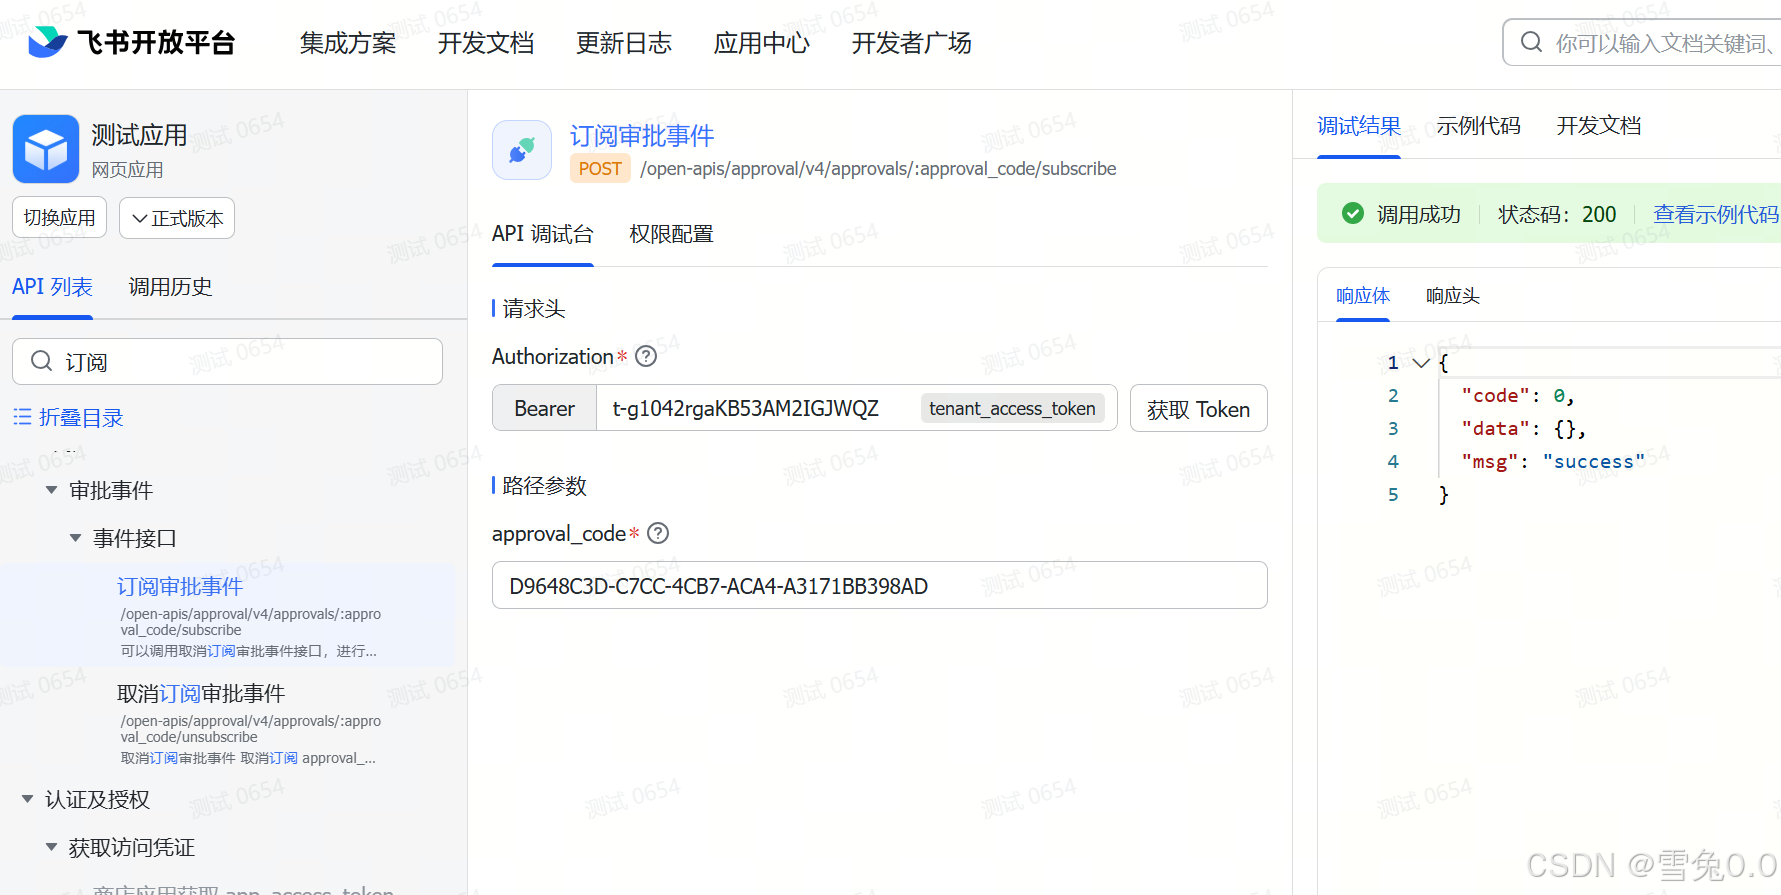The width and height of the screenshot is (1781, 895).
Task: Click the 切换应用 button
Action: point(59,218)
